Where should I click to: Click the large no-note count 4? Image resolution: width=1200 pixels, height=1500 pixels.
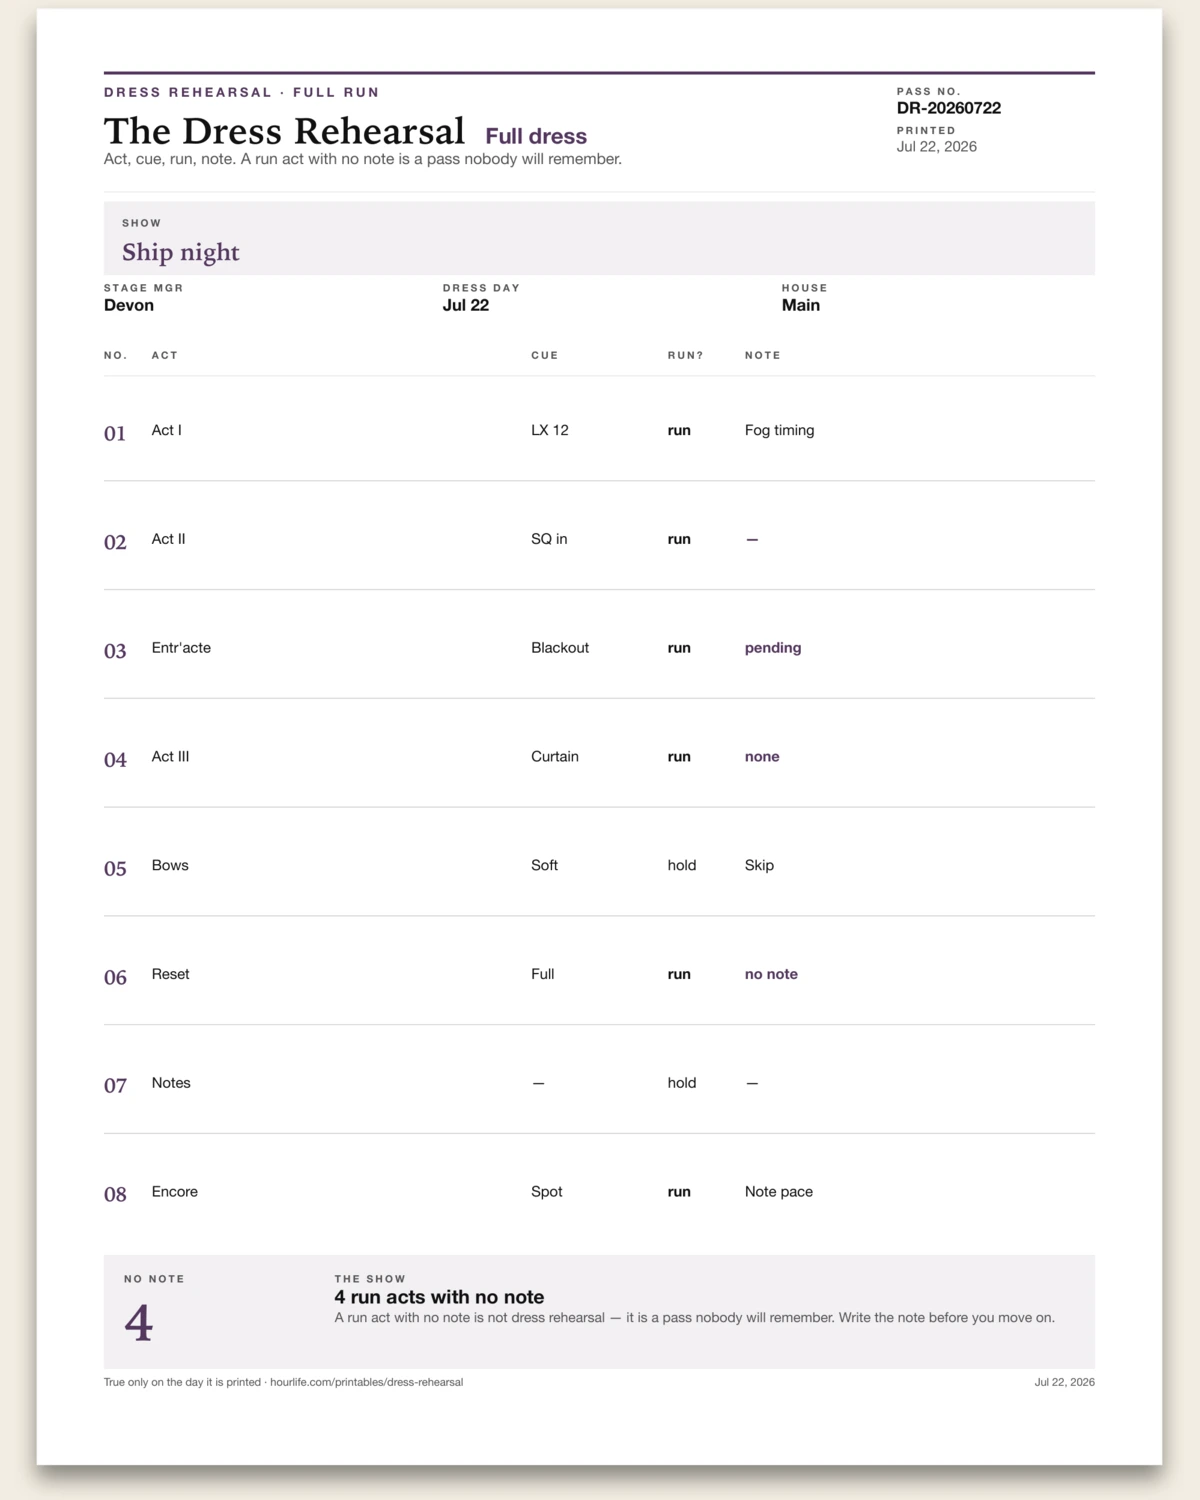click(139, 1323)
